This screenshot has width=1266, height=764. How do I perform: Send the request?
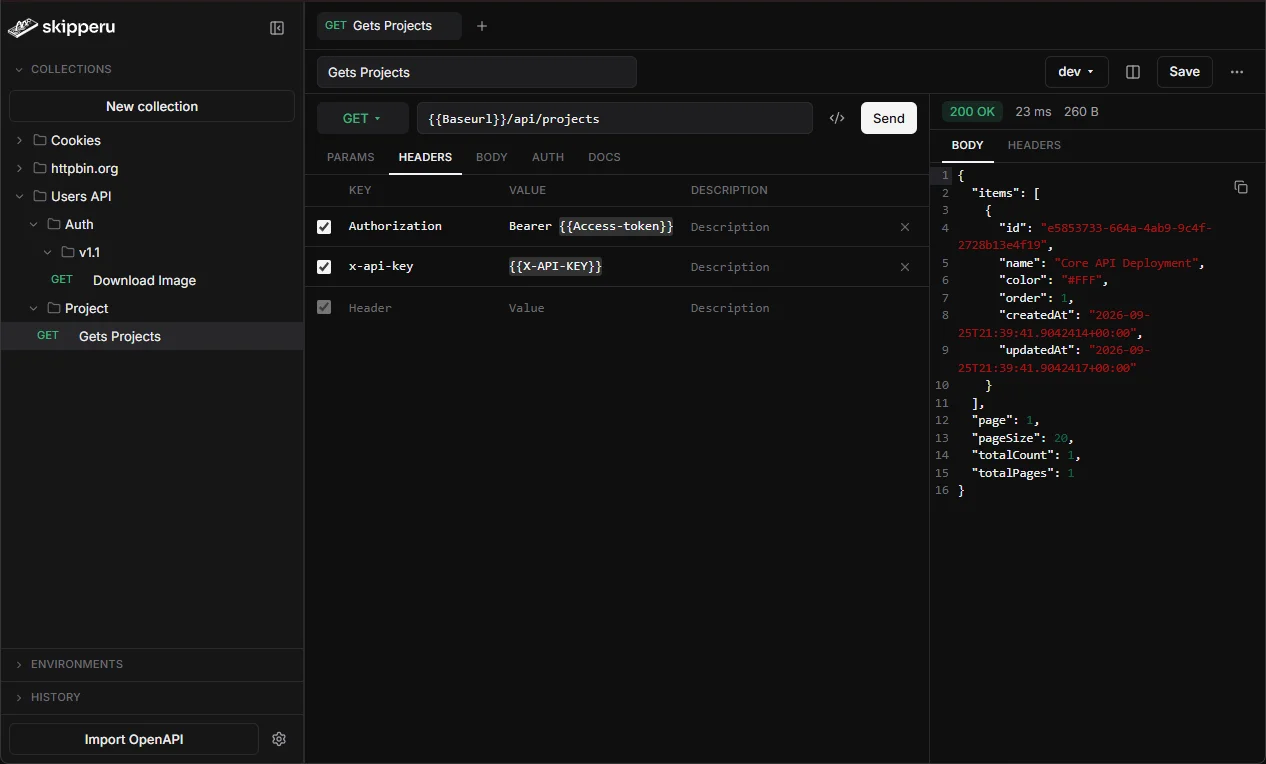889,118
